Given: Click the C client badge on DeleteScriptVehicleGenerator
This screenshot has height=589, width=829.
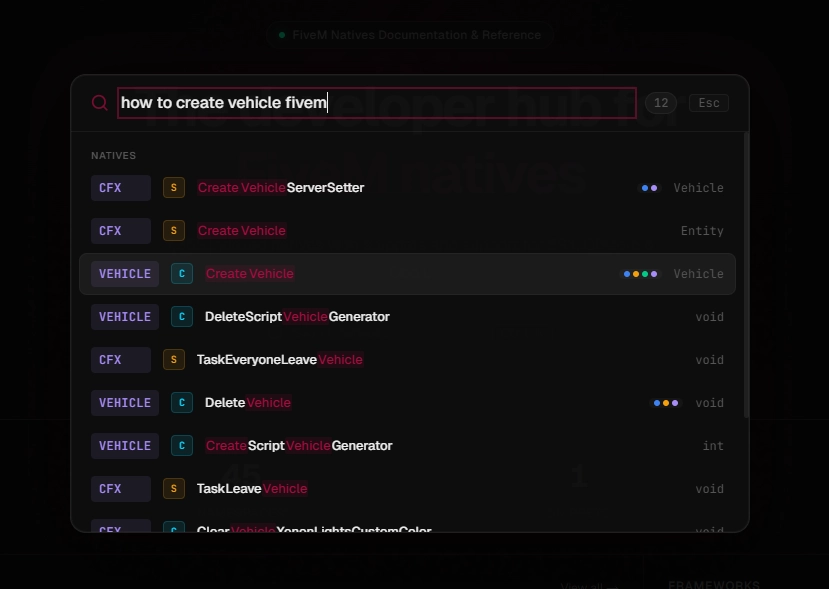Looking at the screenshot, I should tap(182, 316).
